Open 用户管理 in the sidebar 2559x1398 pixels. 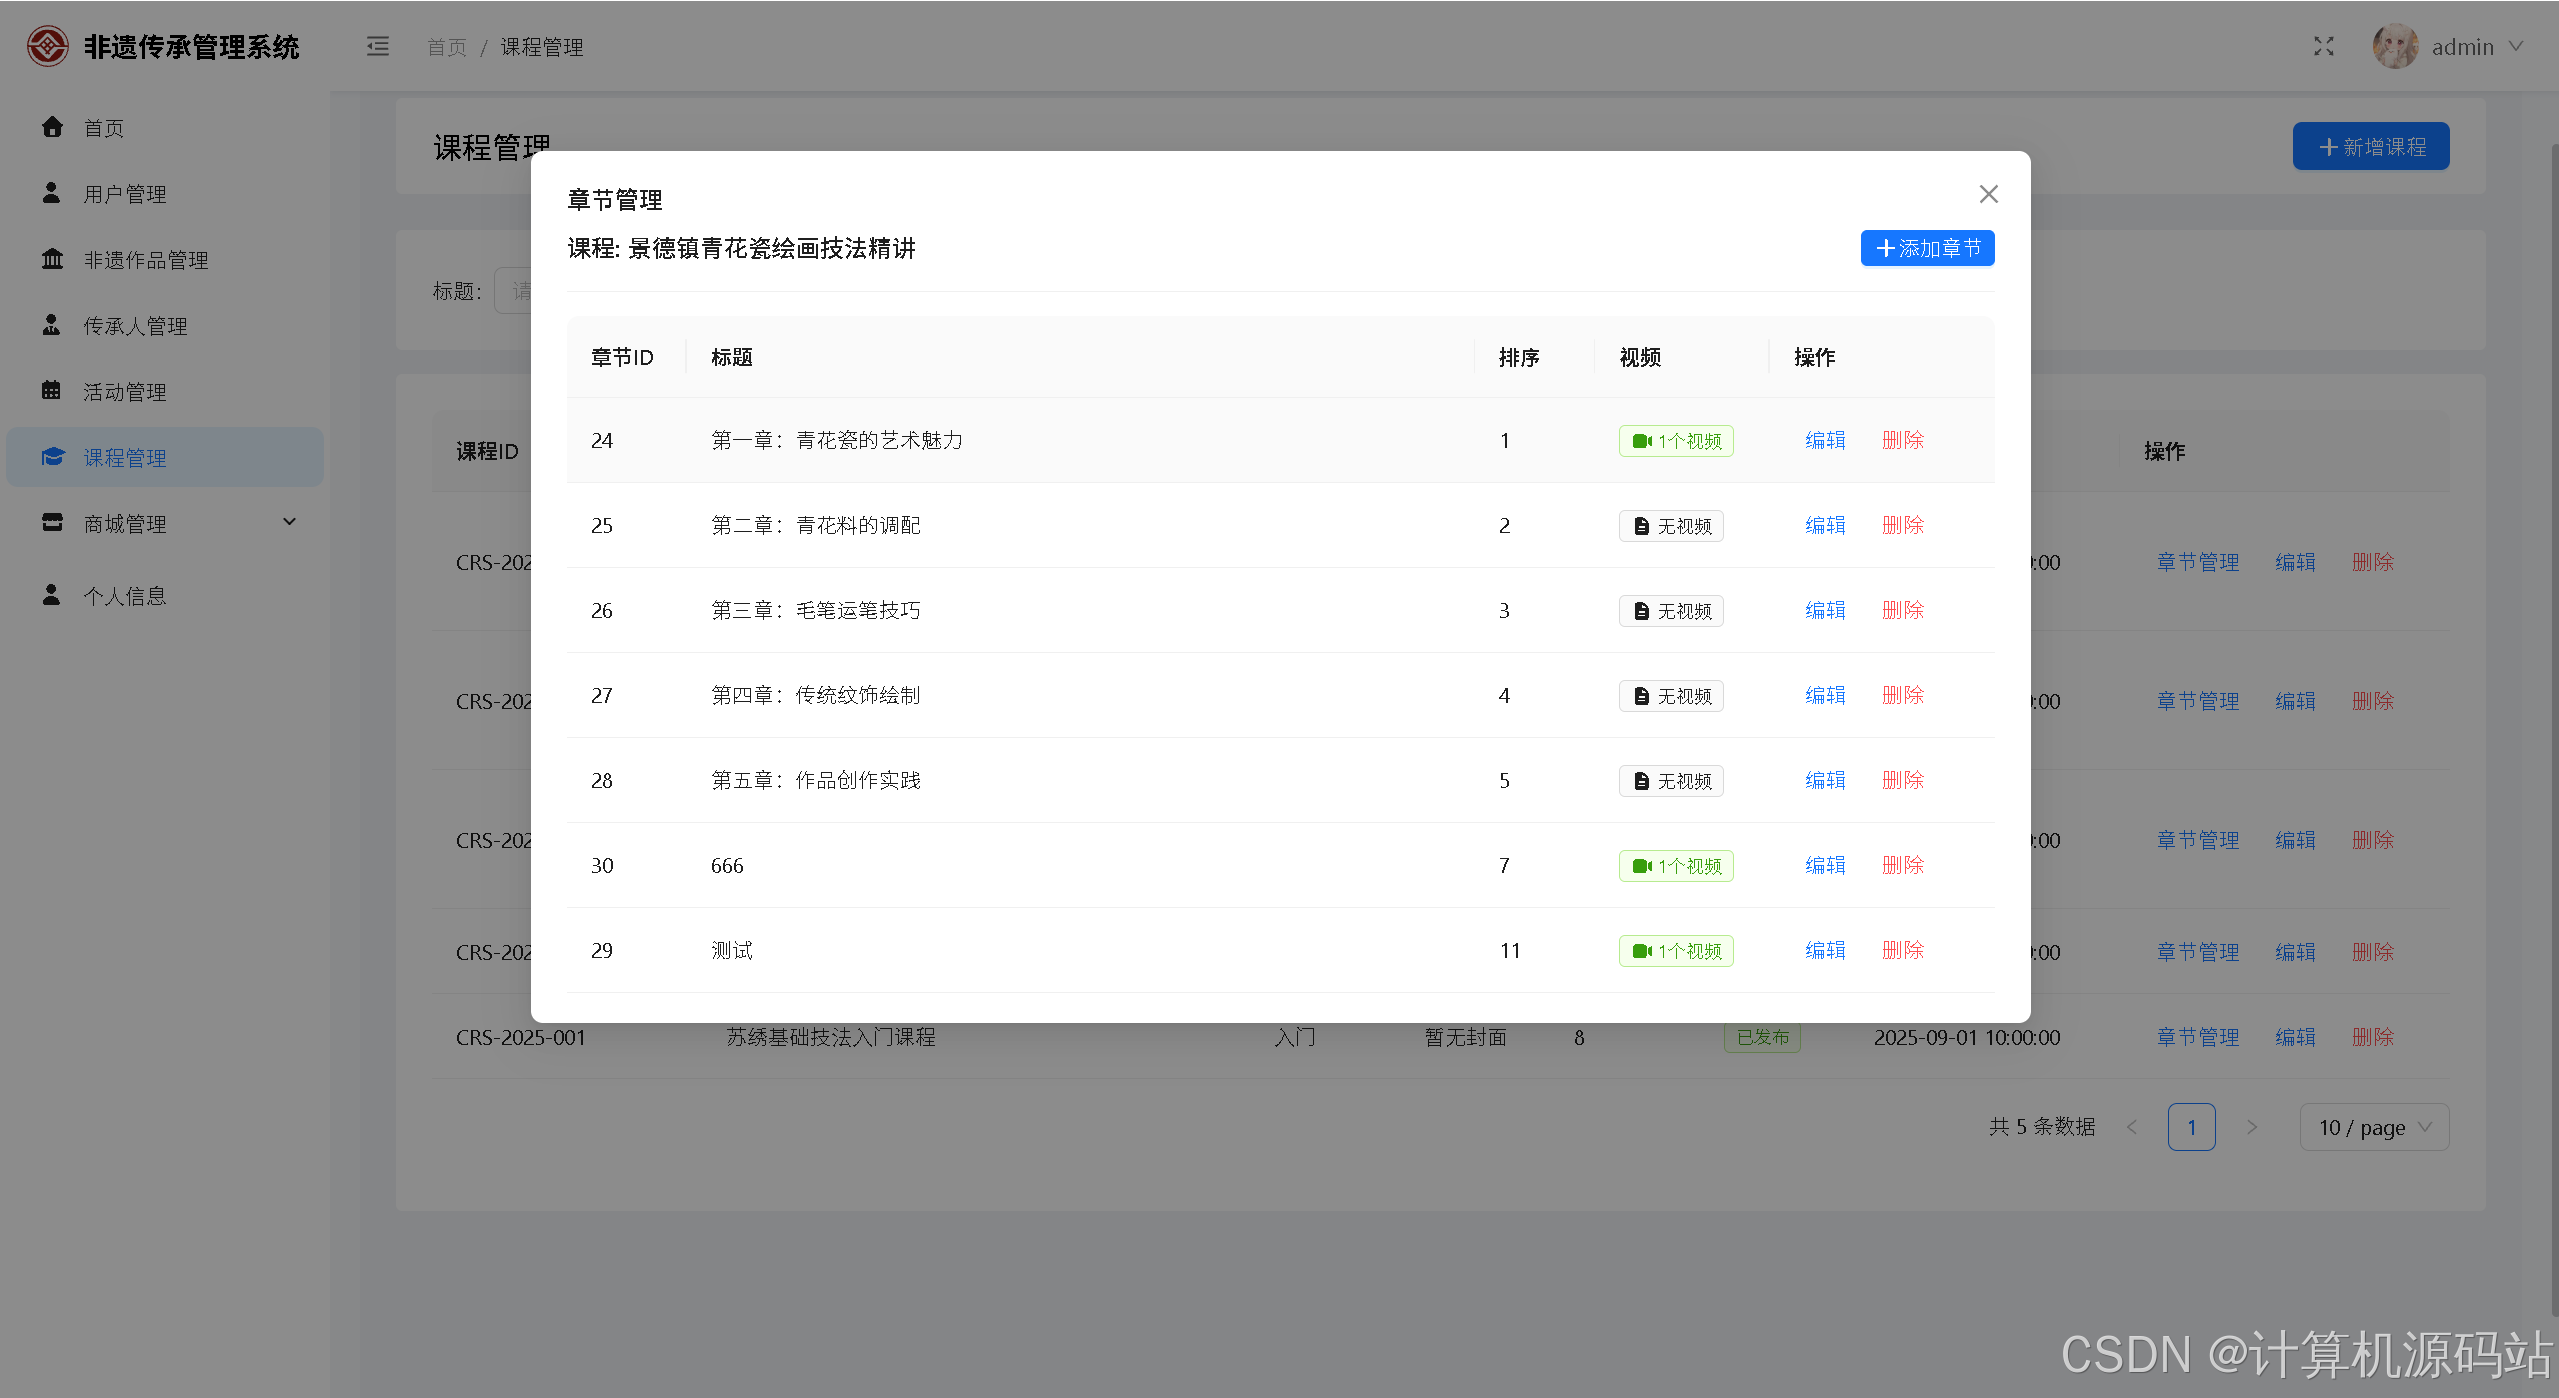point(125,194)
